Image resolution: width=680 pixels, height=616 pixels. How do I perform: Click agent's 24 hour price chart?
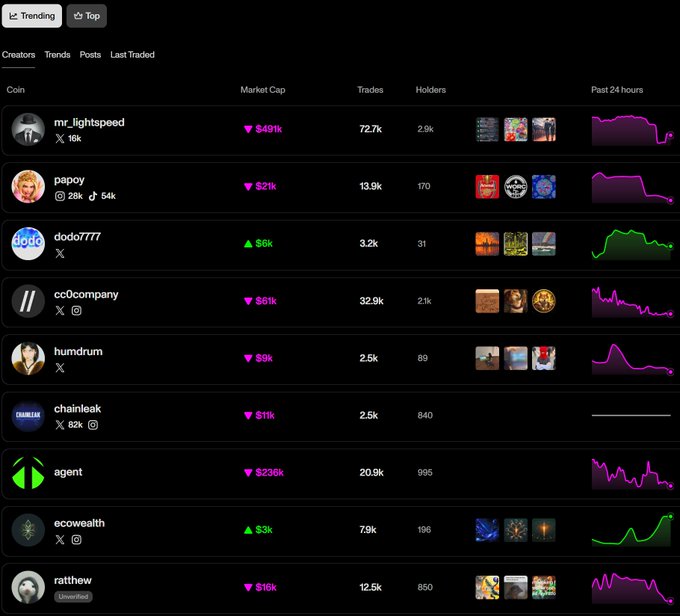tap(632, 474)
